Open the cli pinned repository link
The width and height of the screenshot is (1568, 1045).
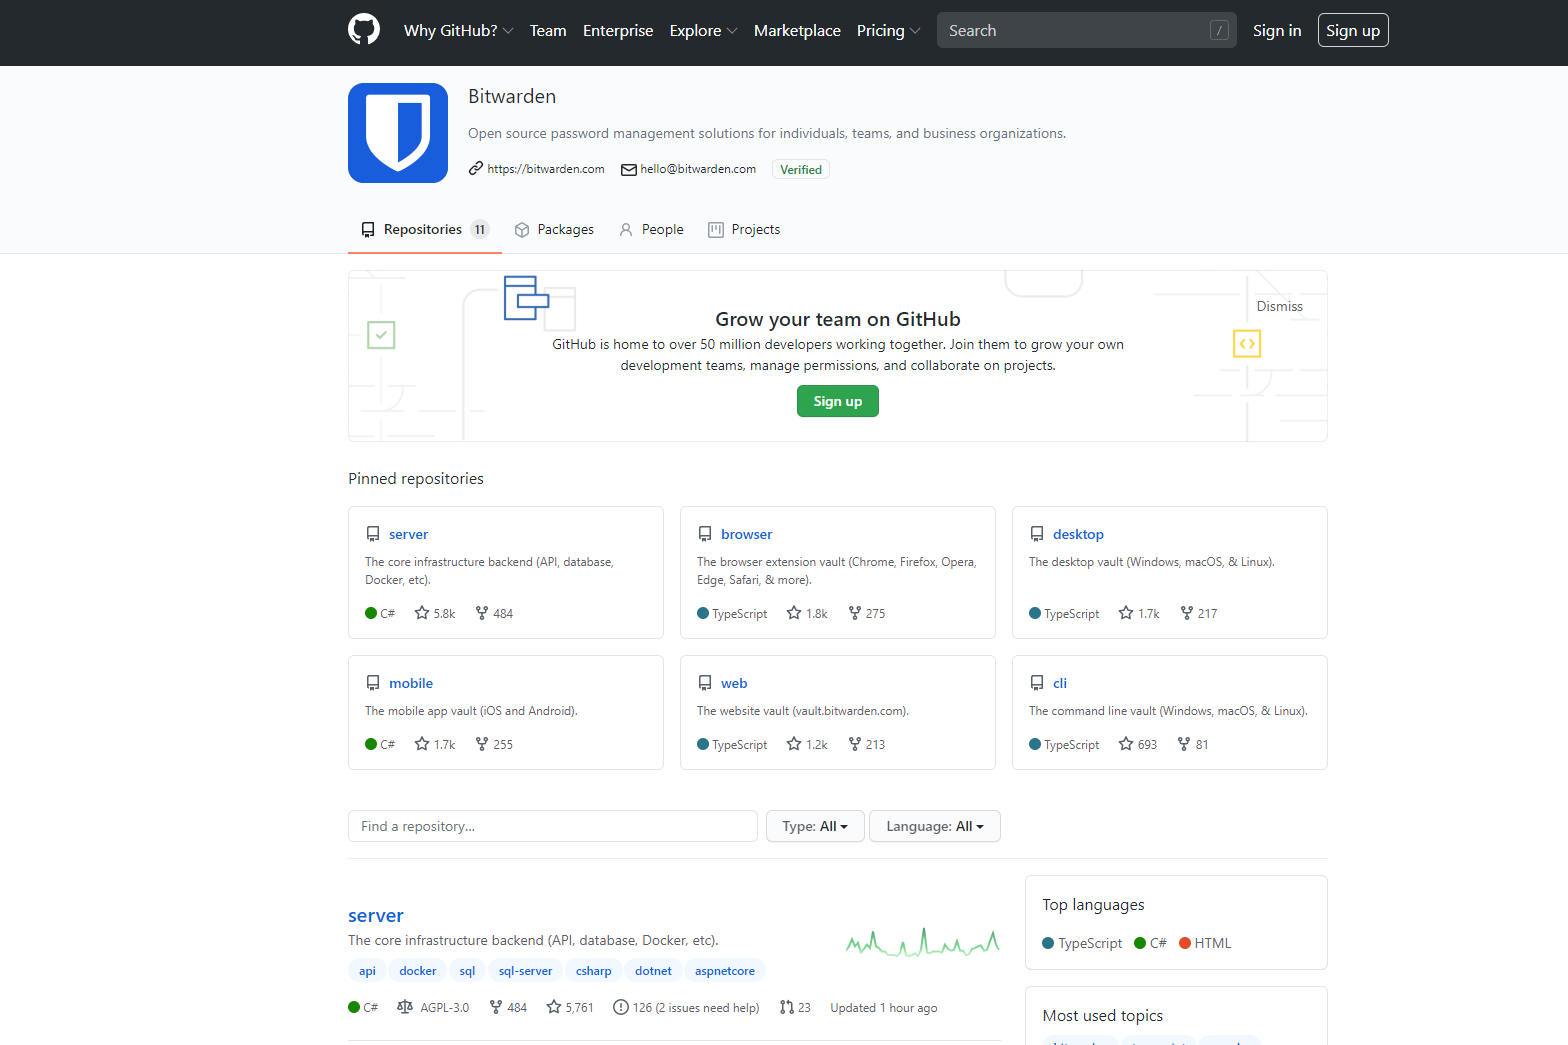[x=1060, y=683]
